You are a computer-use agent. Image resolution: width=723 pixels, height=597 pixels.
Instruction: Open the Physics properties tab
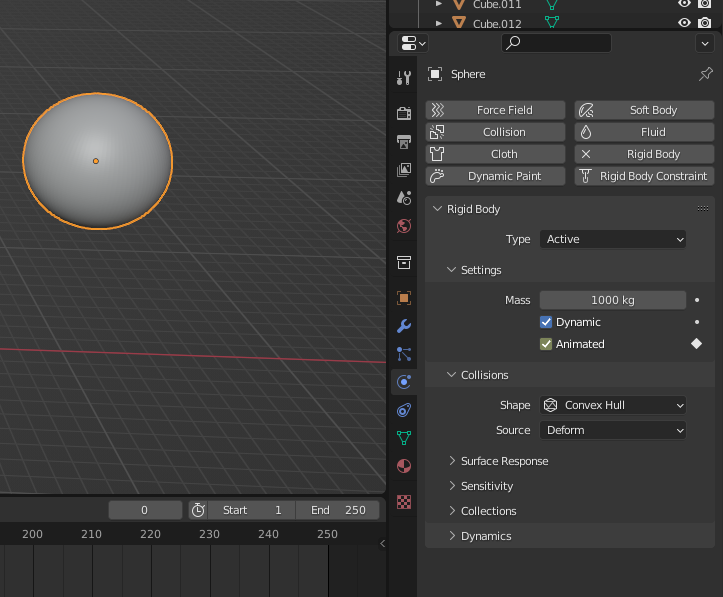click(404, 382)
